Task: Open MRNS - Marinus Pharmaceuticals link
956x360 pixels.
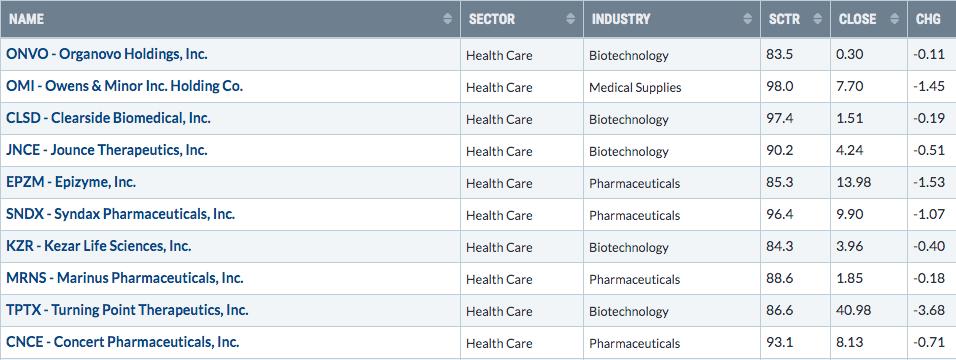Action: tap(125, 278)
